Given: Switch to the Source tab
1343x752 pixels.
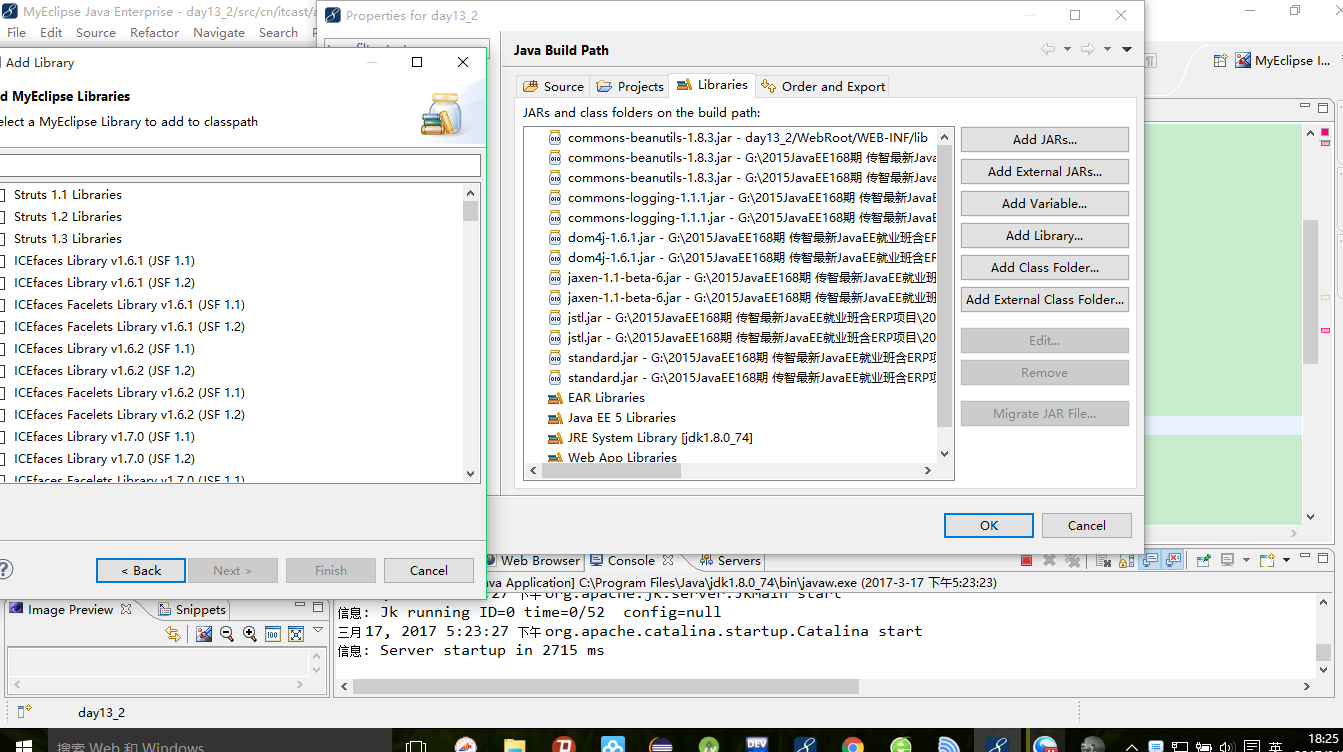Looking at the screenshot, I should point(553,86).
